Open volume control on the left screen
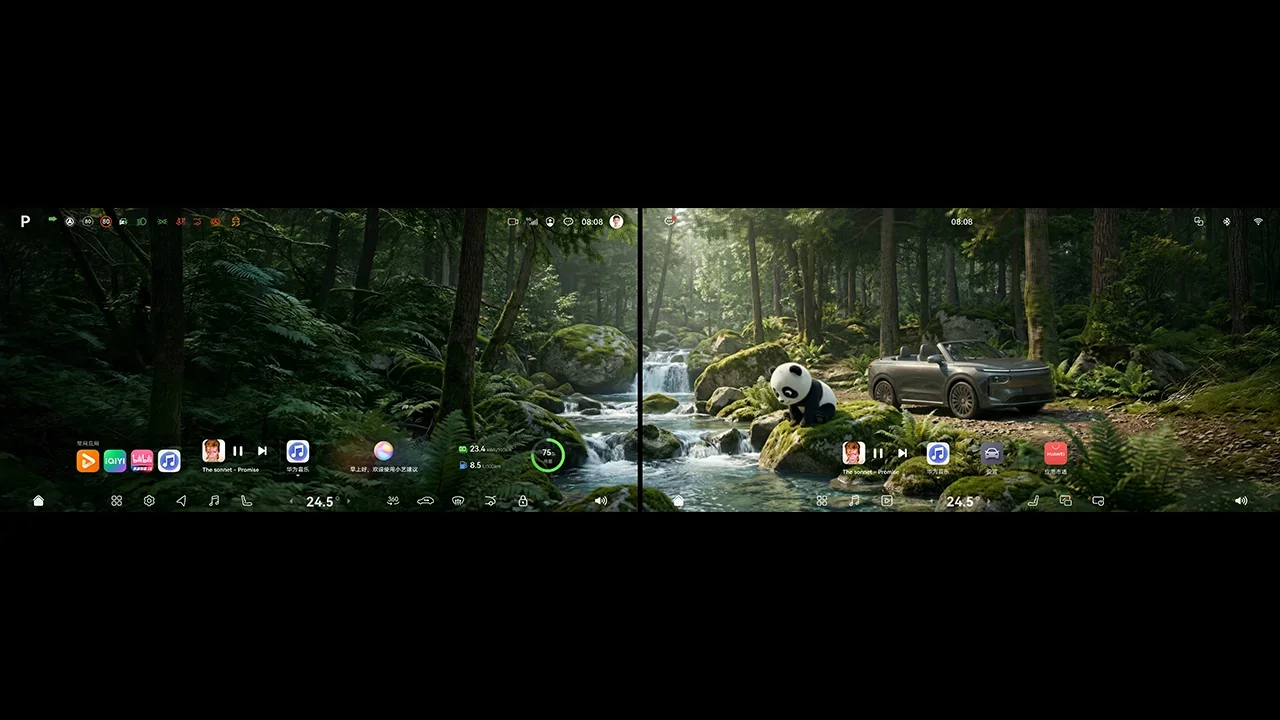Image resolution: width=1280 pixels, height=720 pixels. (x=600, y=501)
